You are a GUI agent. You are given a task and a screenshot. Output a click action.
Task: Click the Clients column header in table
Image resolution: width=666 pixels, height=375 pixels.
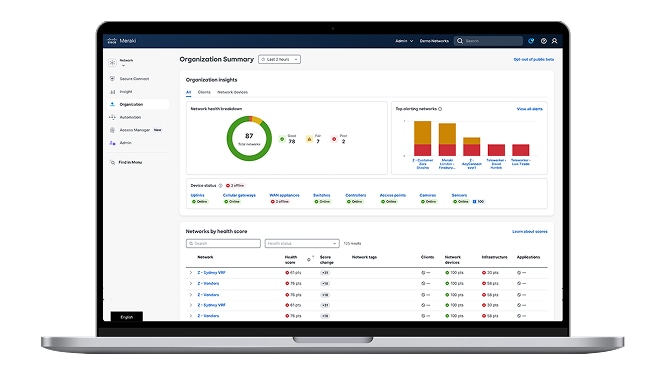pyautogui.click(x=427, y=257)
